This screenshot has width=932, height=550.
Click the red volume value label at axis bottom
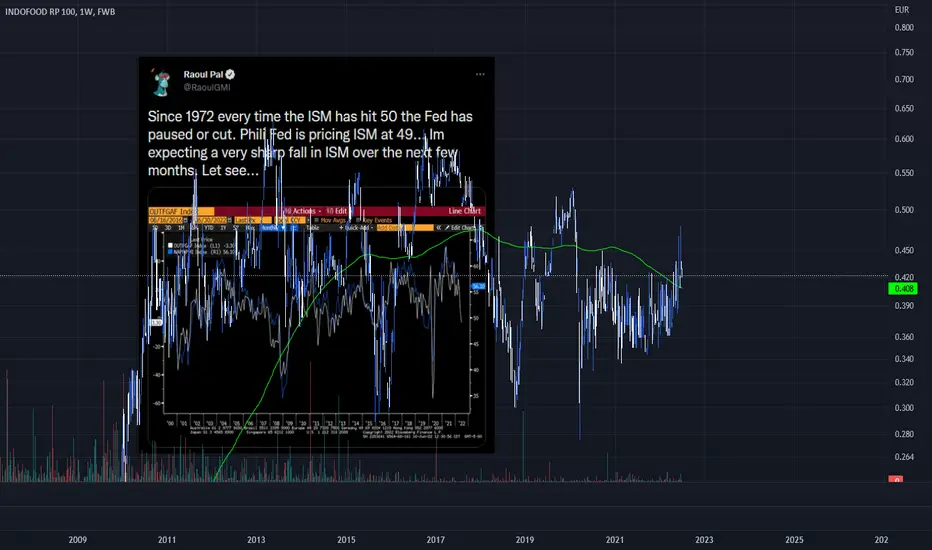(x=895, y=479)
